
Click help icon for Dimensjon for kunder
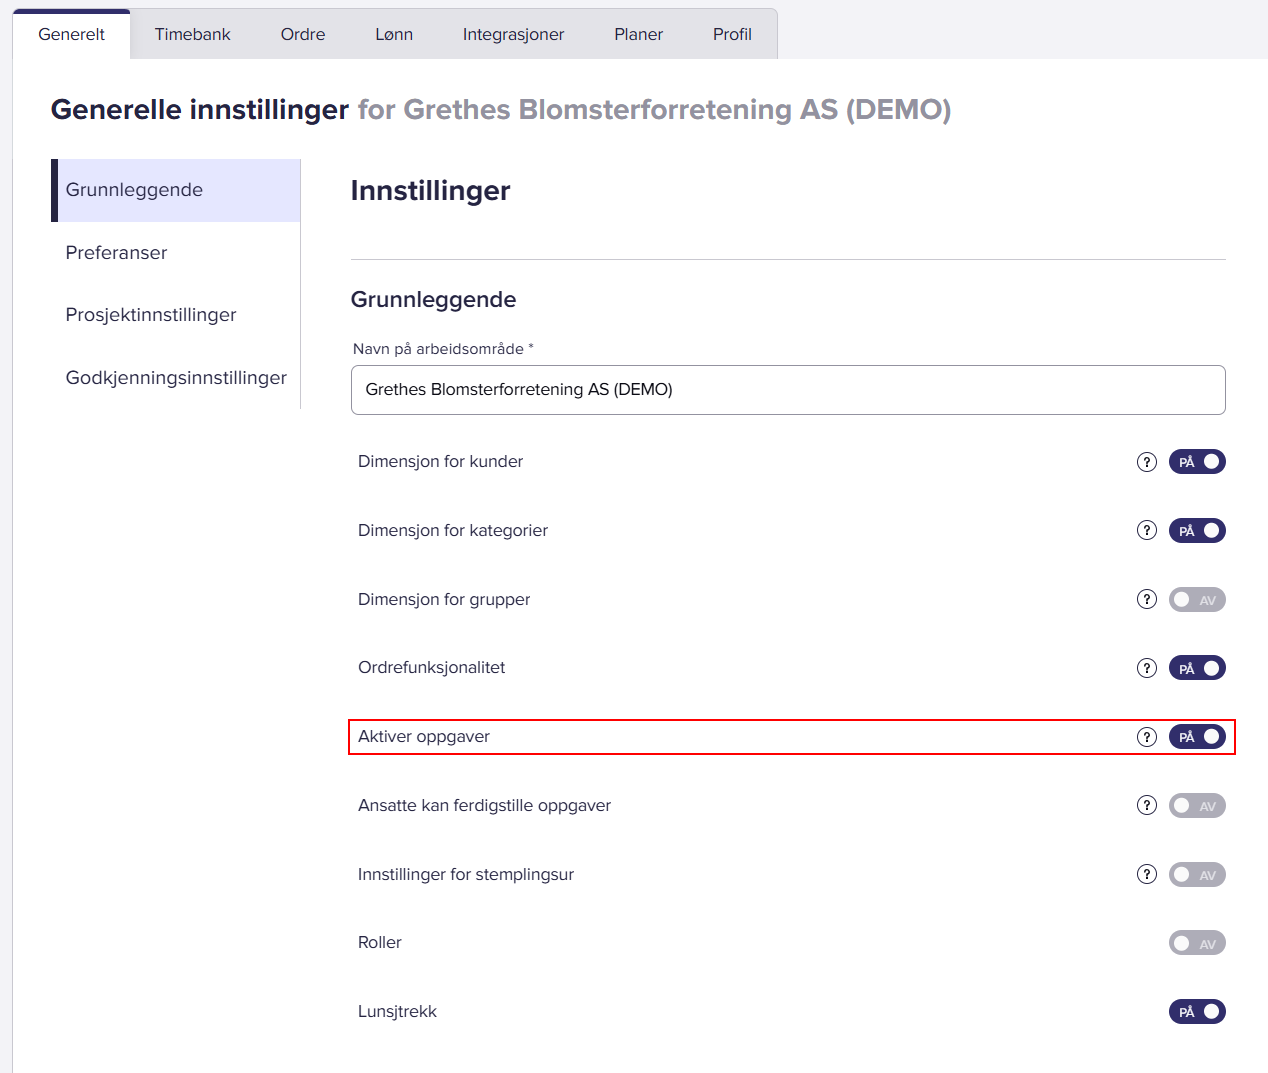pyautogui.click(x=1147, y=462)
